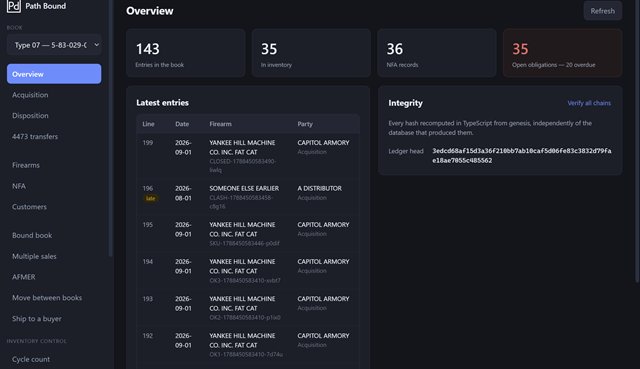Open the AFMER page
Viewport: 640px width, 369px height.
[54, 277]
